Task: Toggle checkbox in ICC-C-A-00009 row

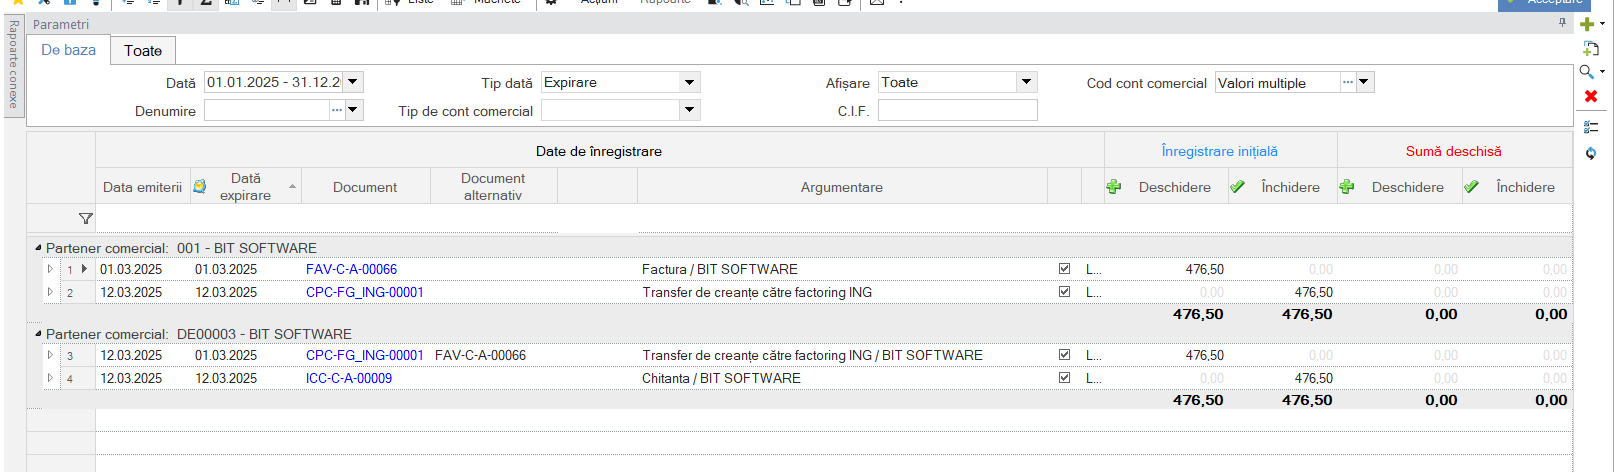Action: (1064, 378)
